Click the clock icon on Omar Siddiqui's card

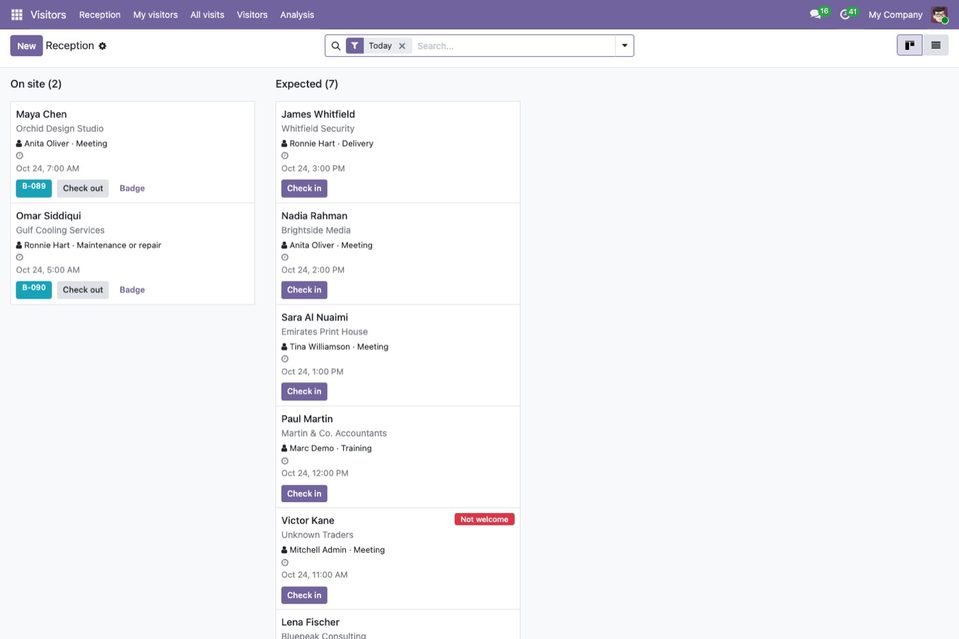(x=20, y=257)
